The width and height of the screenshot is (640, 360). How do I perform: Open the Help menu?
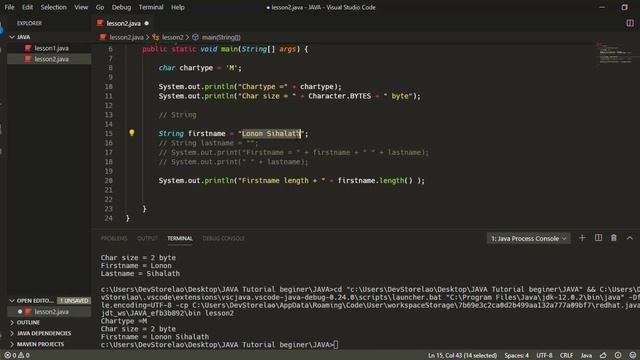(x=178, y=7)
